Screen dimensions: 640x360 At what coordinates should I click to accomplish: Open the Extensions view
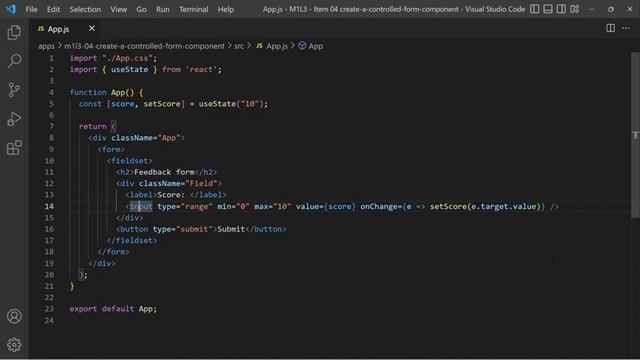tap(14, 147)
